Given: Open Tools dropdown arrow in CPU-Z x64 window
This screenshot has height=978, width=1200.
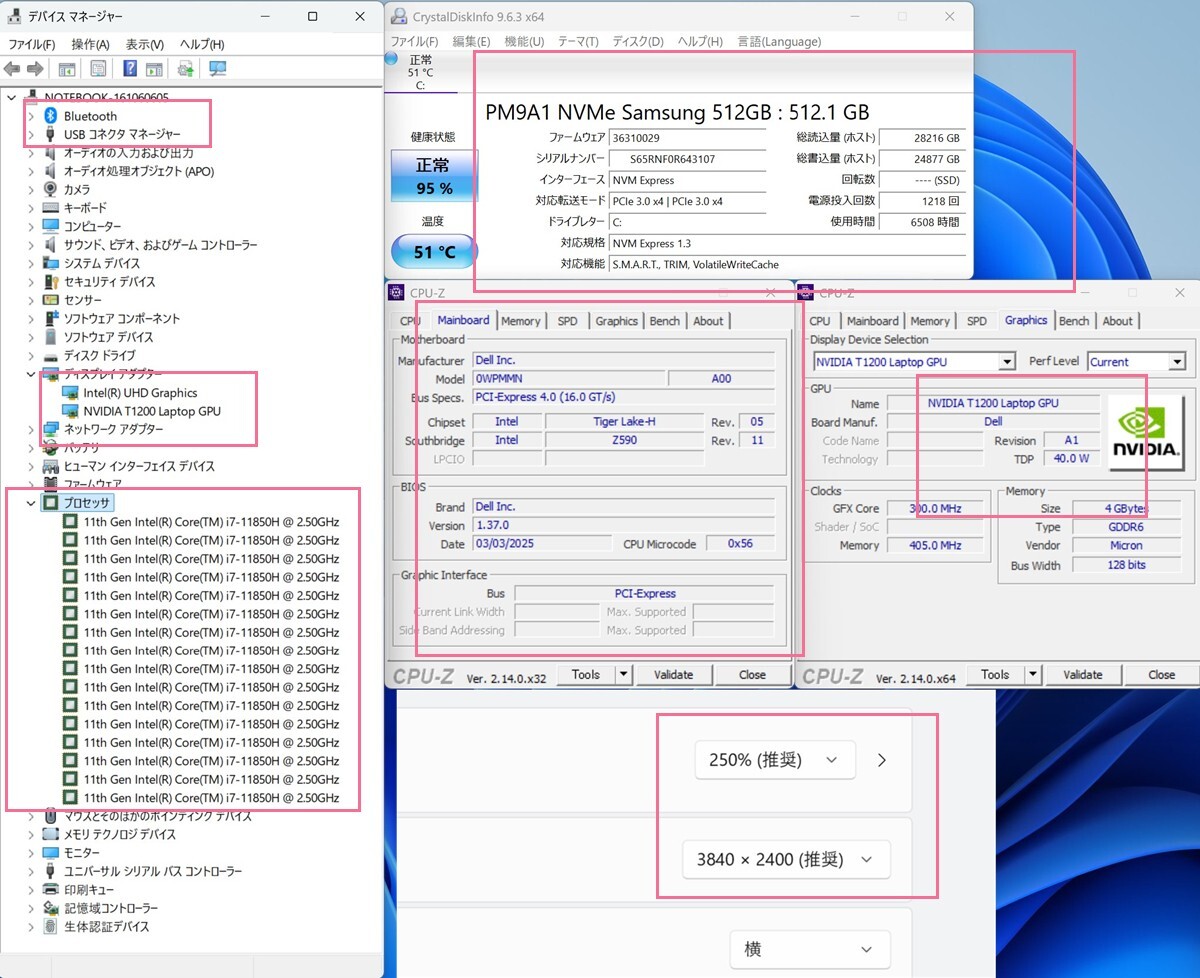Looking at the screenshot, I should click(1033, 675).
